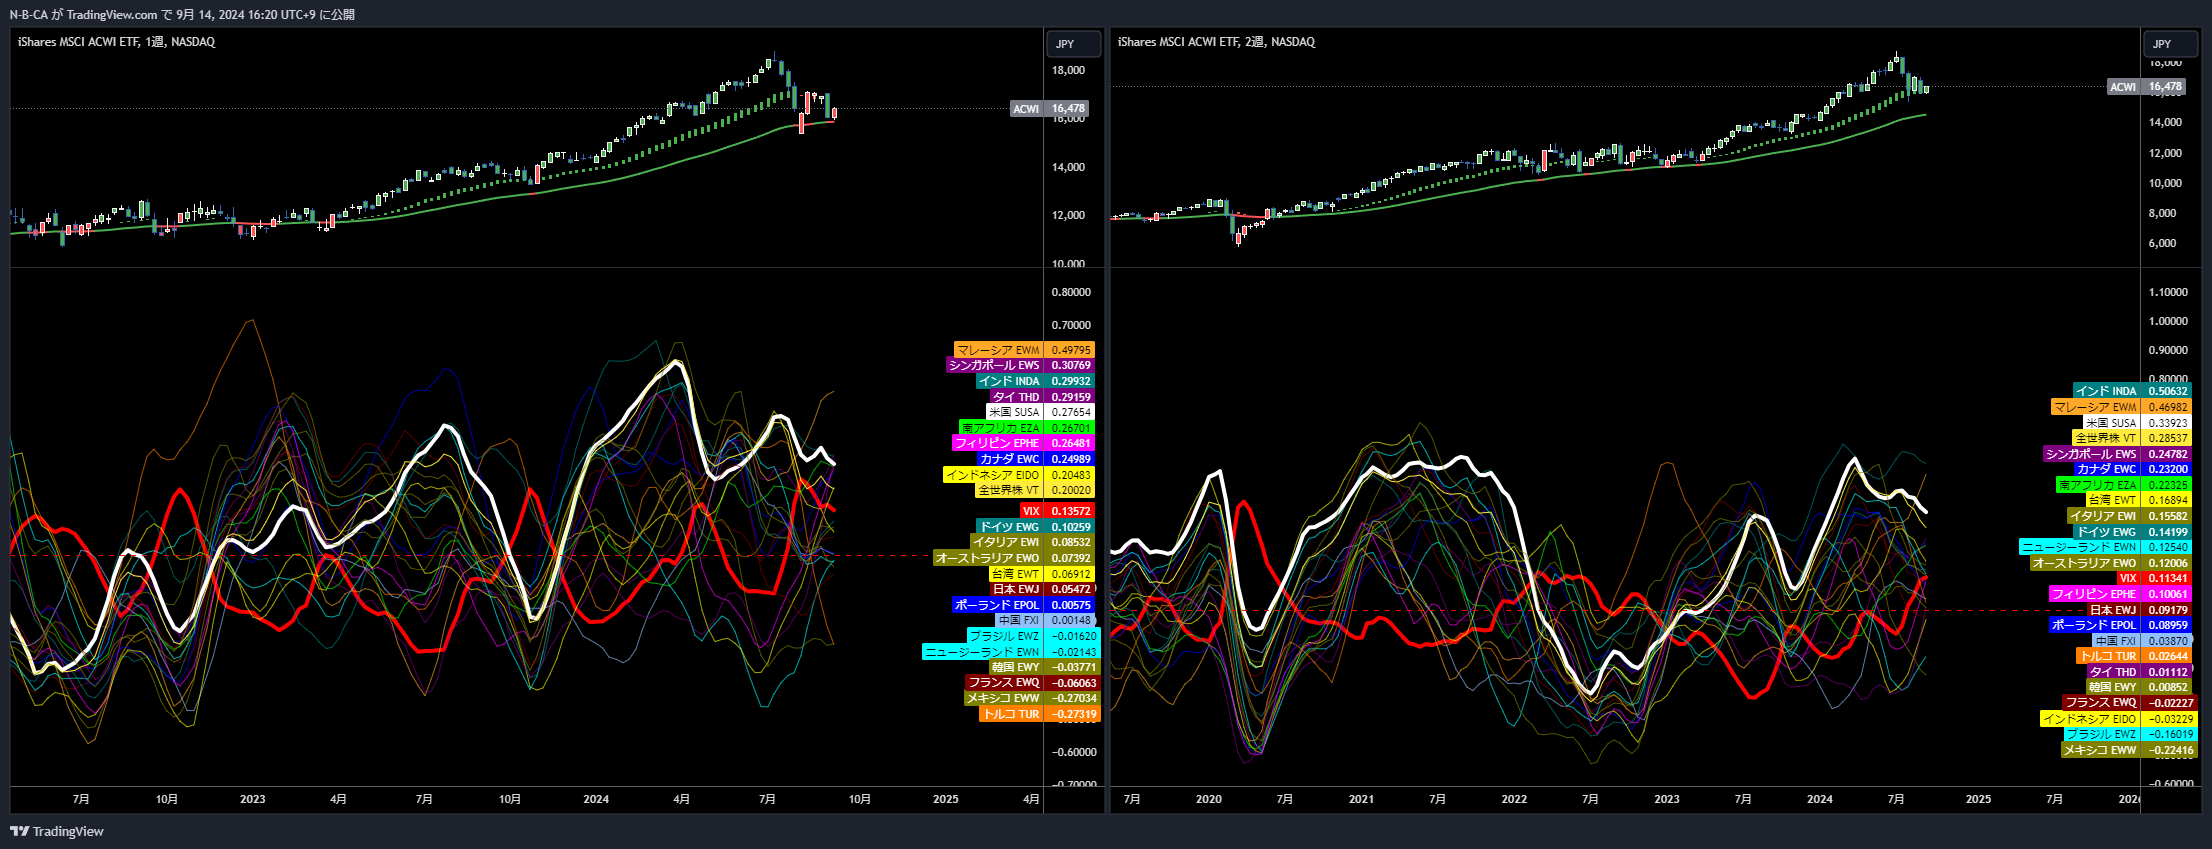
Task: Open the JPY currency selector on the 1-week chart
Action: (x=1073, y=44)
